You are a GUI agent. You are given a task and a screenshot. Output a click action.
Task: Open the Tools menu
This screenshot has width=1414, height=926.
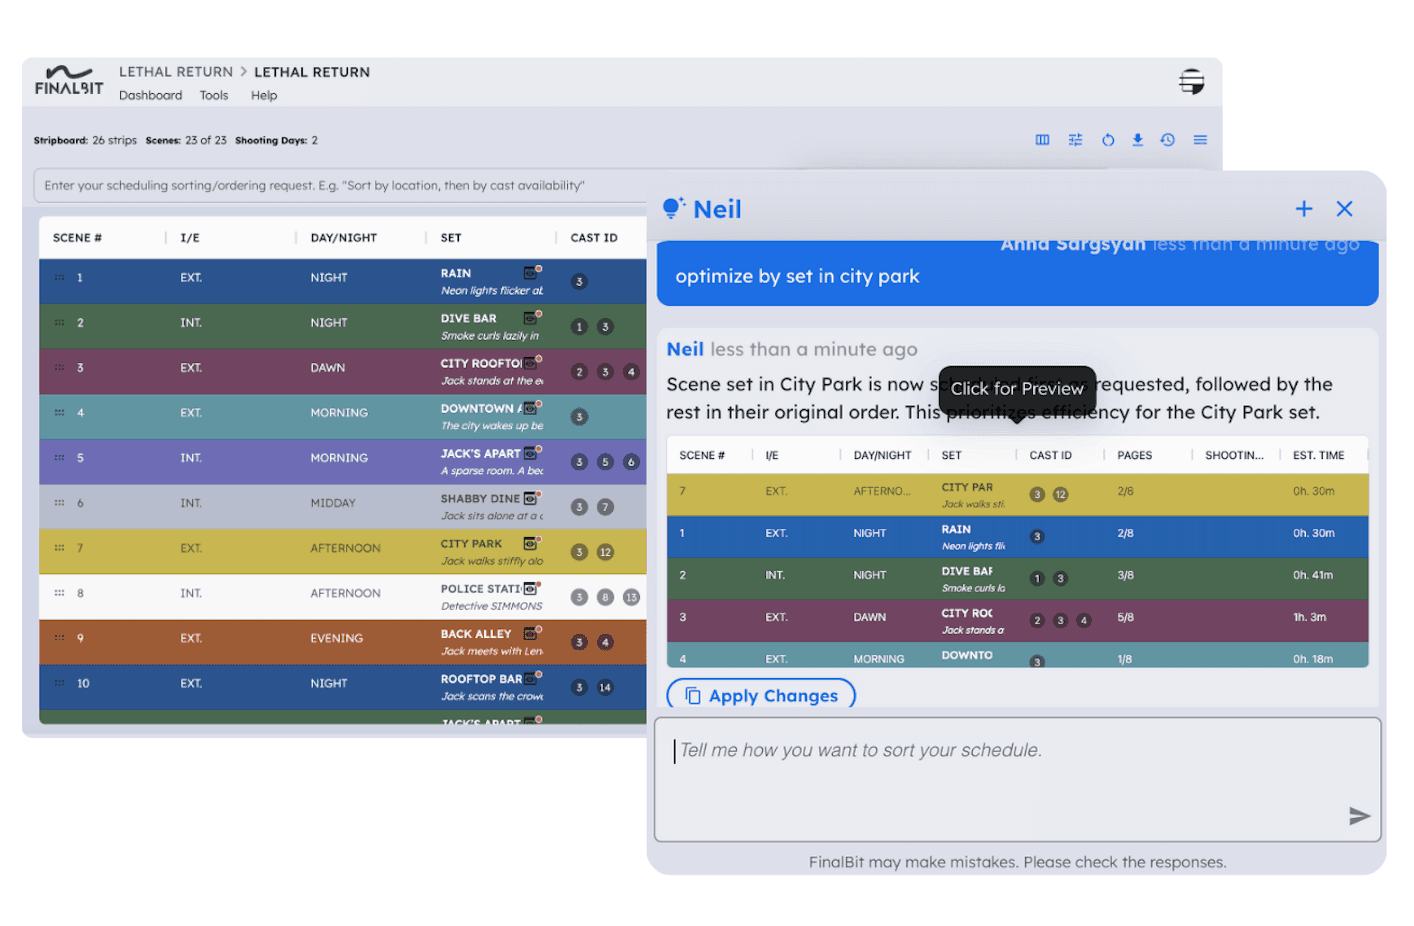tap(213, 95)
